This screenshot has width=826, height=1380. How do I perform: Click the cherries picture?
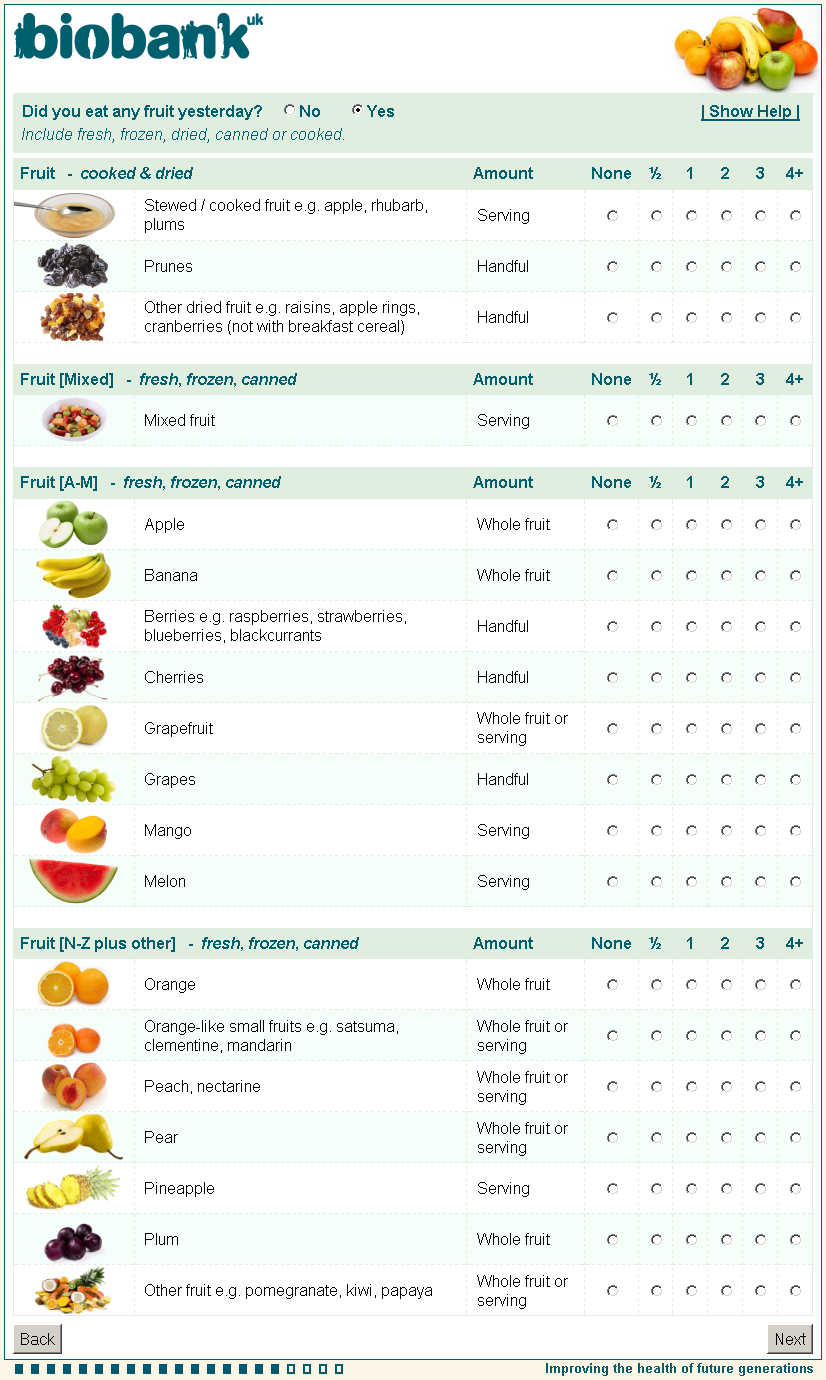73,677
